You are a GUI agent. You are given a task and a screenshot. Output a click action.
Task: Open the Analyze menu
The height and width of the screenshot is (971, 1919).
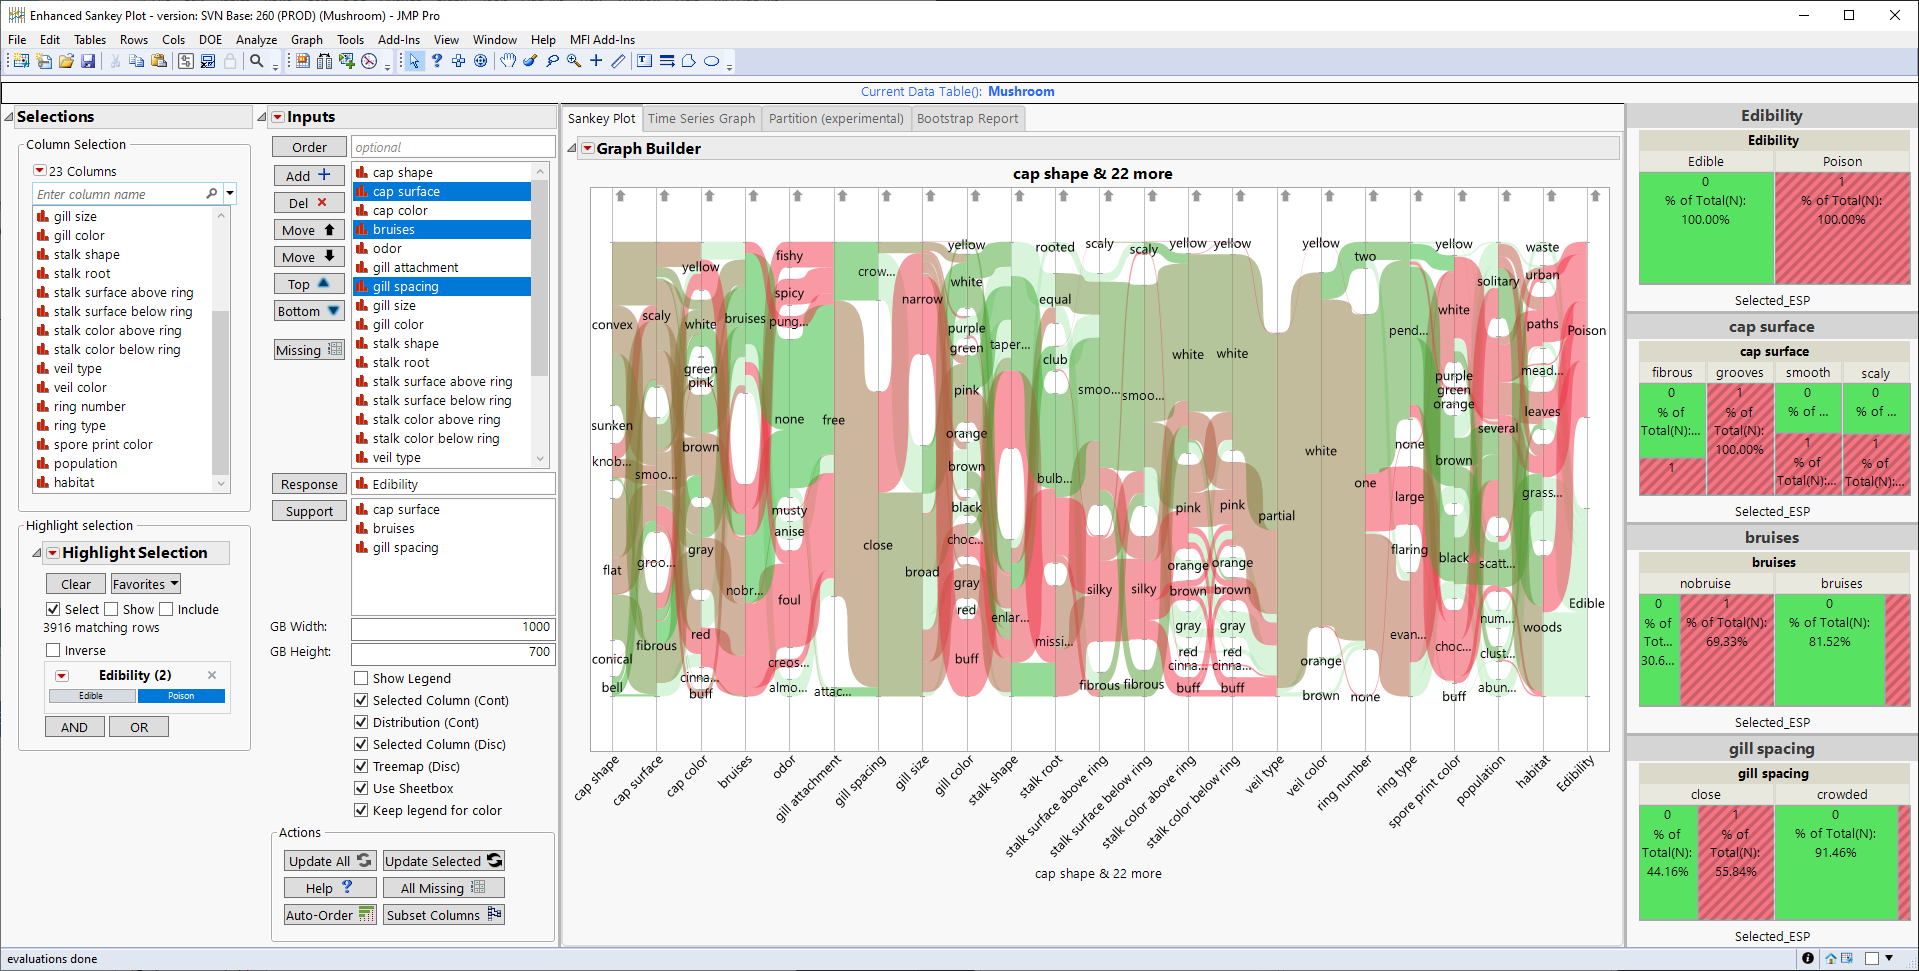tap(256, 40)
